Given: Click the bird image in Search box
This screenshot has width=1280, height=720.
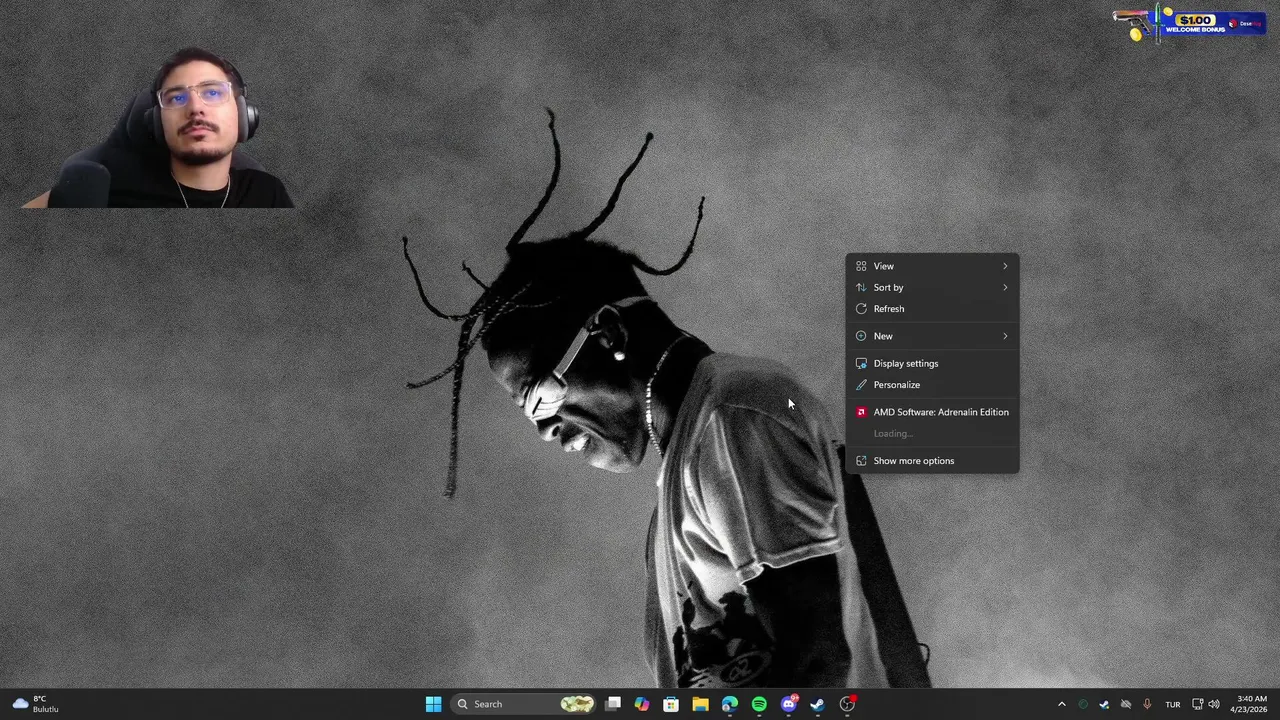Looking at the screenshot, I should [x=577, y=704].
